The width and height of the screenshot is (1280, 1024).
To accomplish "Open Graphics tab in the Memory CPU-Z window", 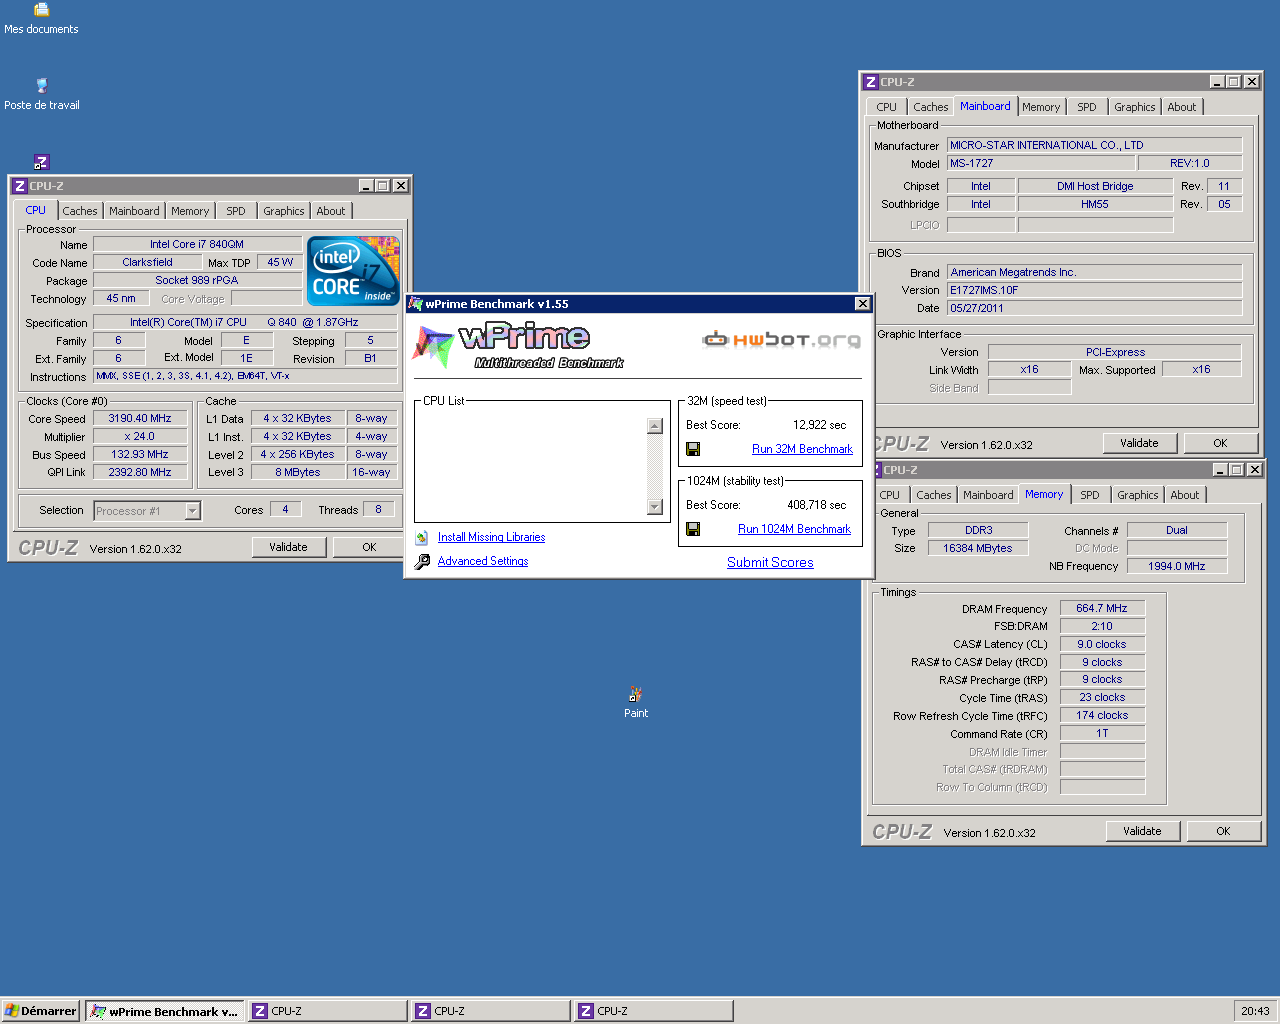I will point(1138,495).
